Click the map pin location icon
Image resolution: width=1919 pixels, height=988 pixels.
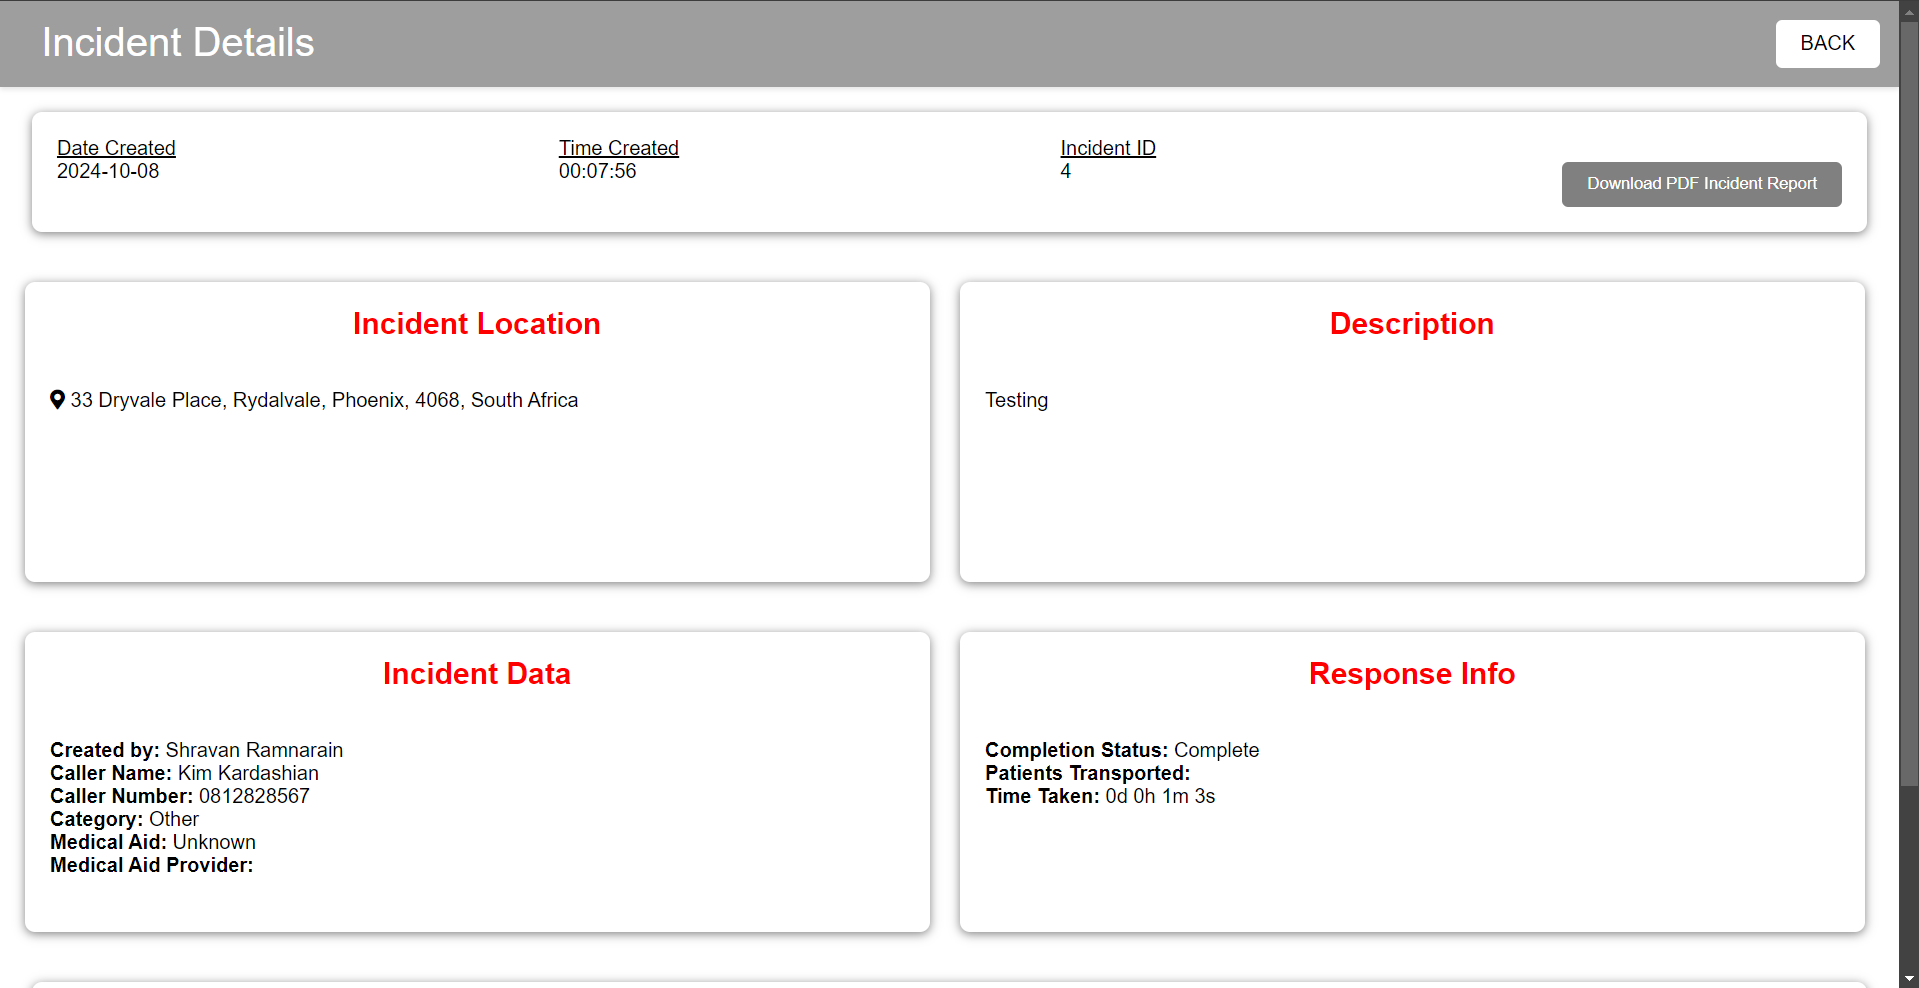[58, 400]
